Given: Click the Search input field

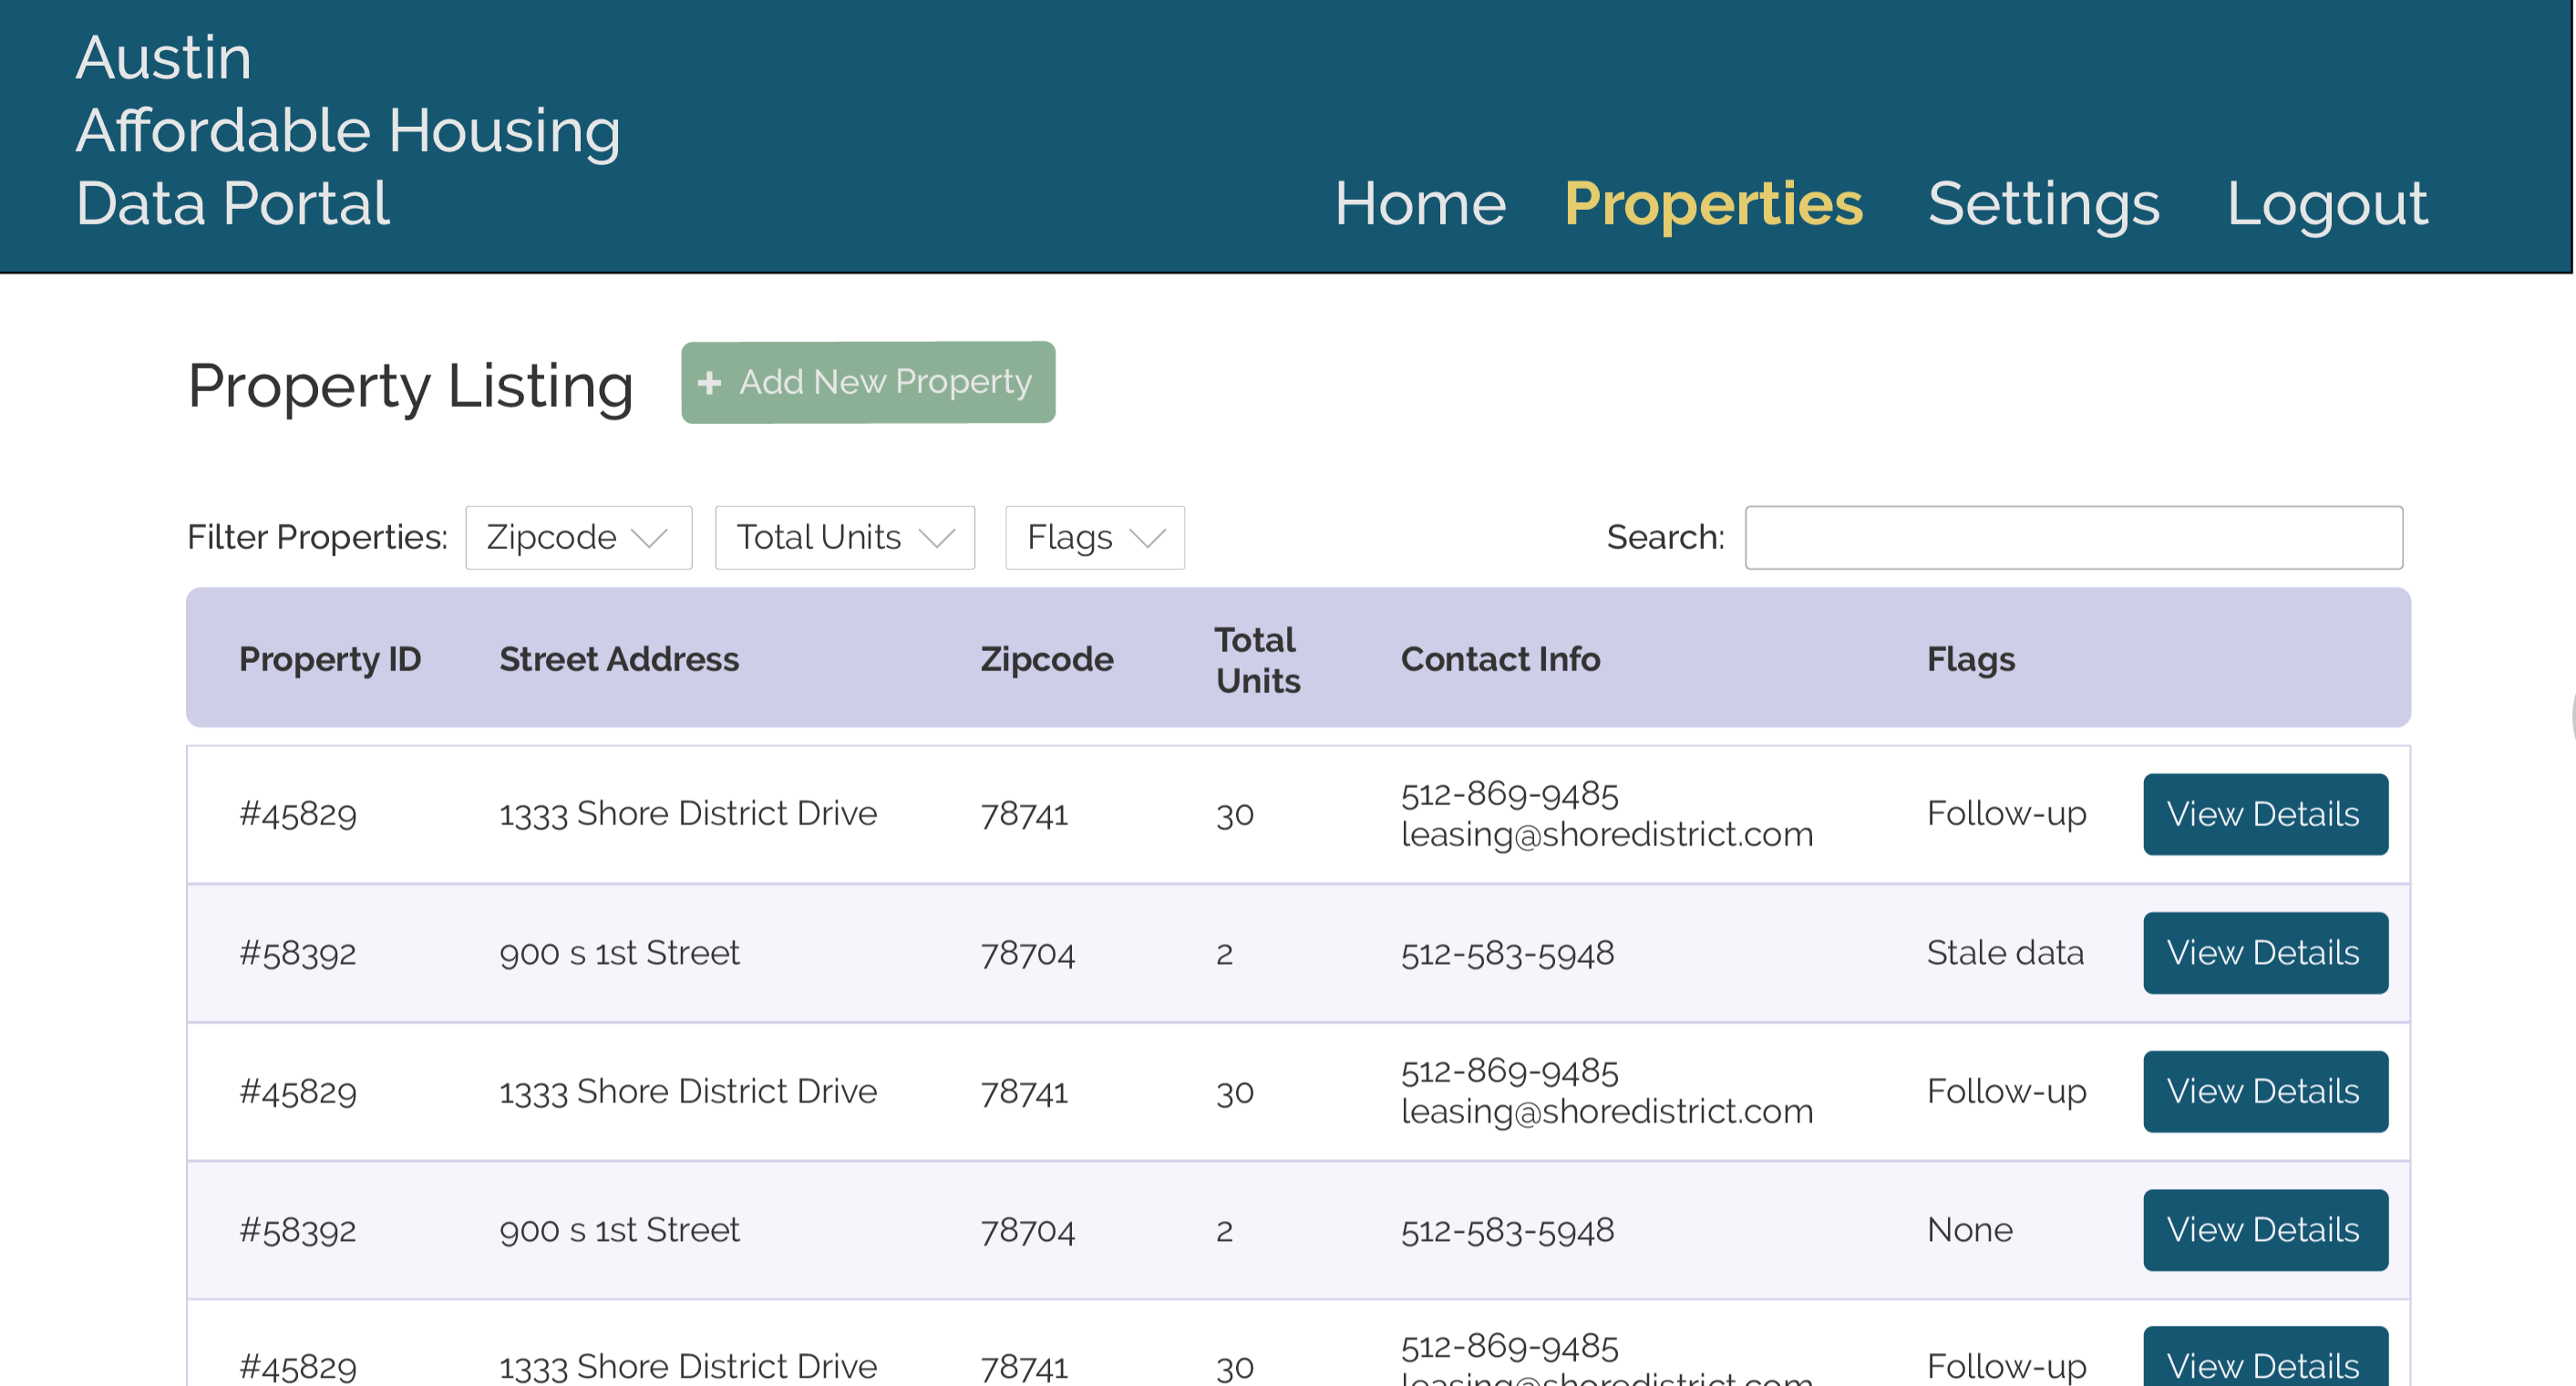Looking at the screenshot, I should tap(2074, 537).
